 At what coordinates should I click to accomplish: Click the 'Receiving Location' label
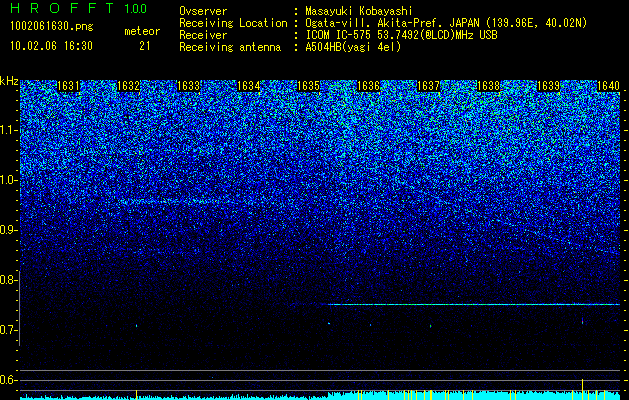click(233, 23)
